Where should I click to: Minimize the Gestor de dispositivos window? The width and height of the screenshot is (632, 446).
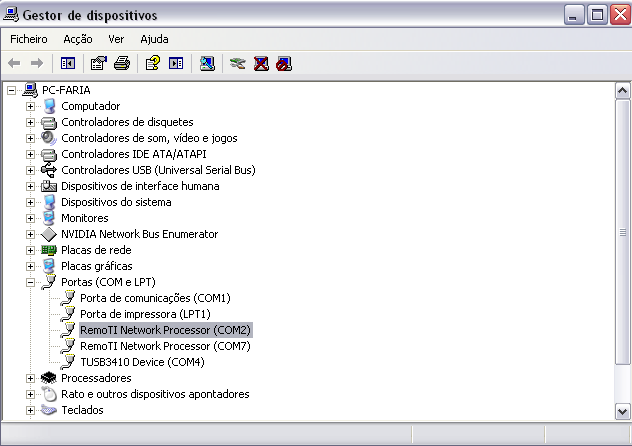[573, 16]
